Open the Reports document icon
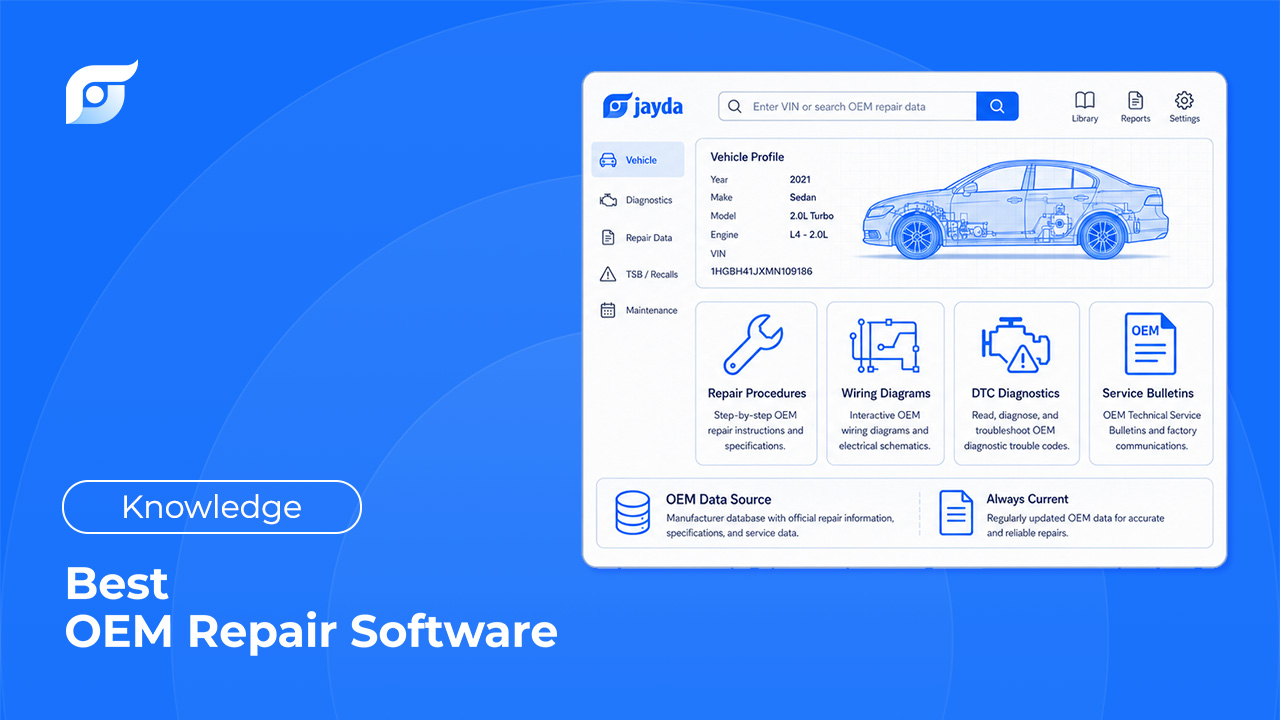This screenshot has height=720, width=1280. [x=1135, y=100]
